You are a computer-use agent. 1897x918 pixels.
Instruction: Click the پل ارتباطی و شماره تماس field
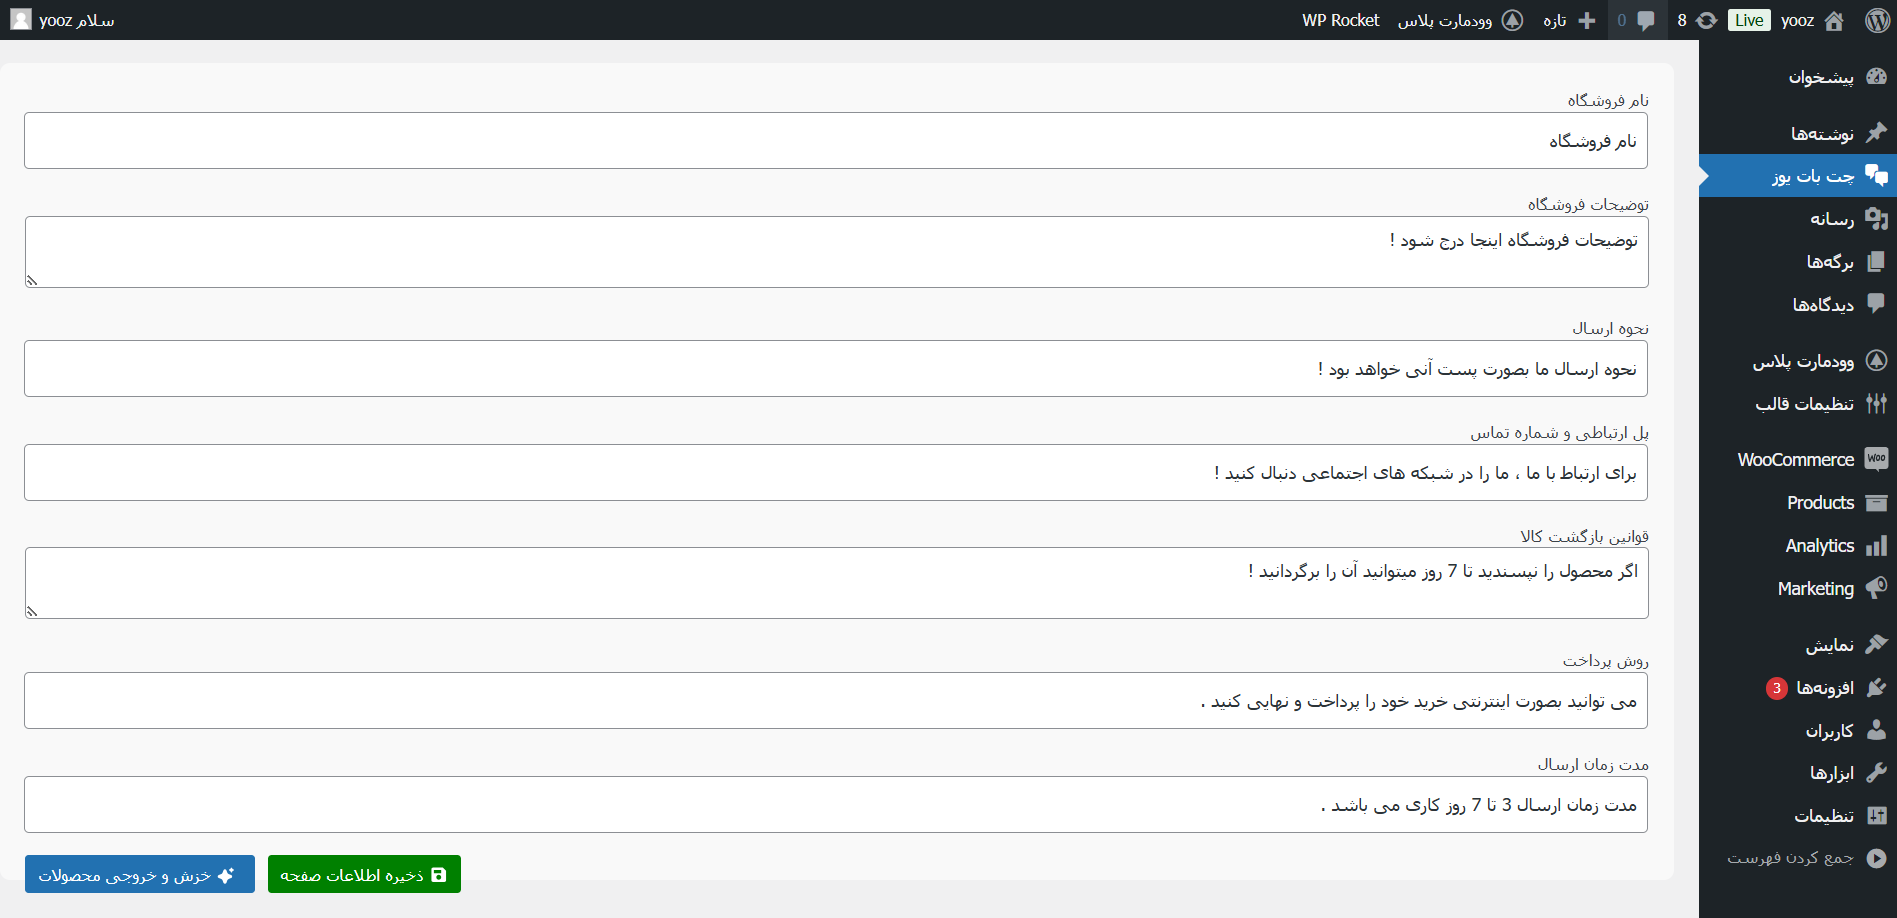tap(836, 473)
